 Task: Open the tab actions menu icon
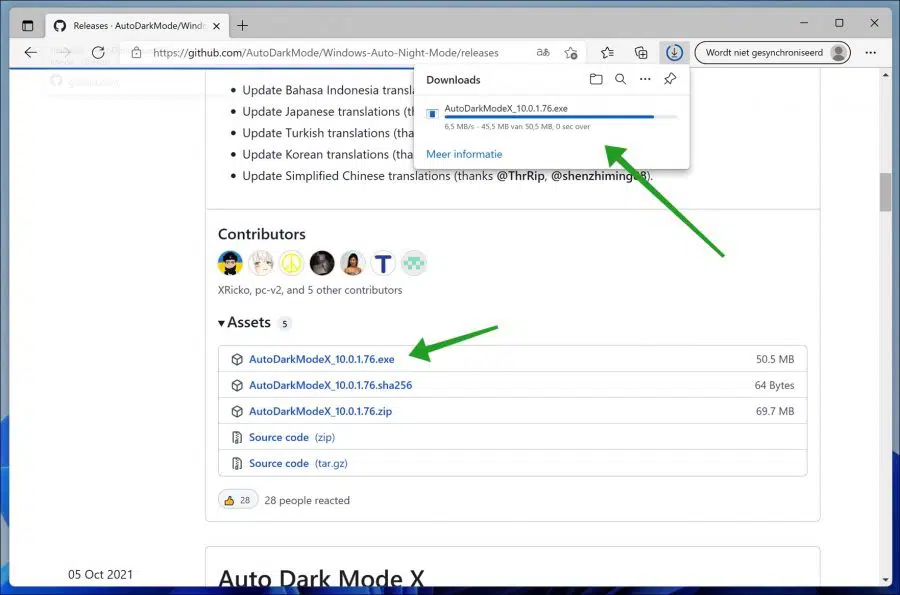tap(28, 26)
